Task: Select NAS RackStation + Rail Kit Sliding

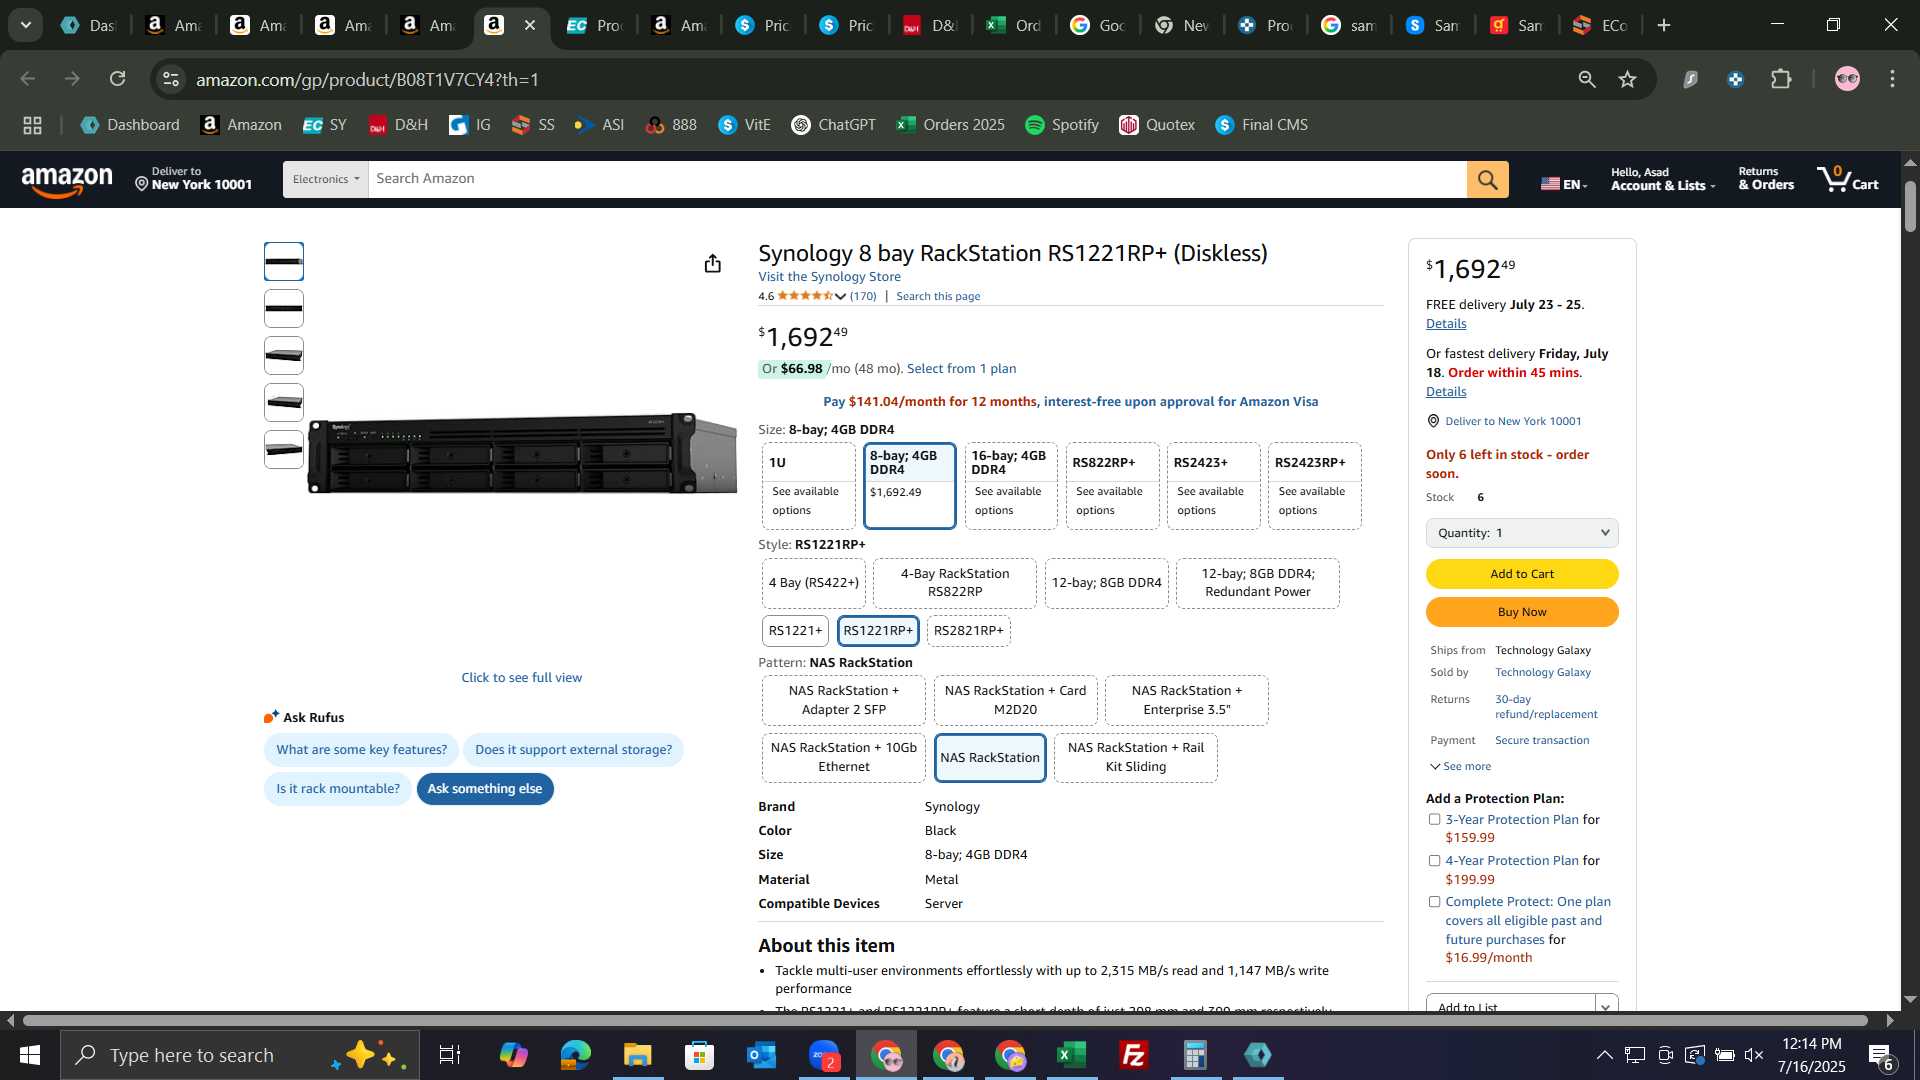Action: tap(1135, 757)
